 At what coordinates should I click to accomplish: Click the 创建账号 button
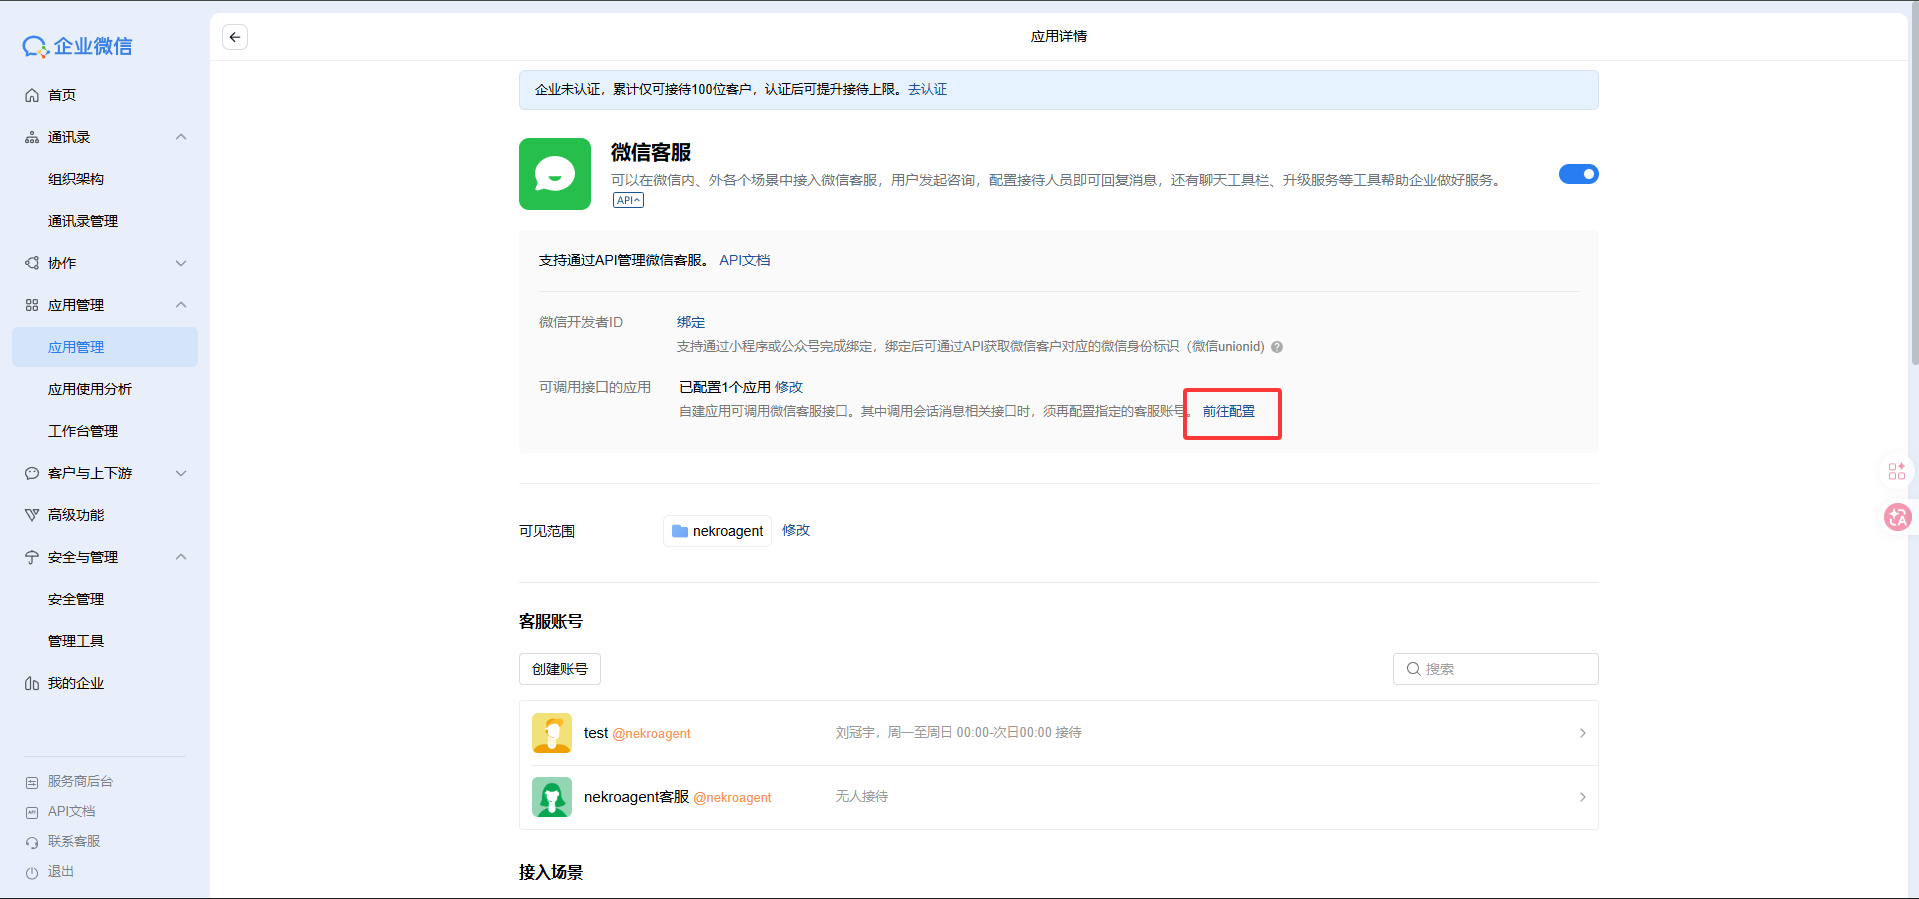560,669
